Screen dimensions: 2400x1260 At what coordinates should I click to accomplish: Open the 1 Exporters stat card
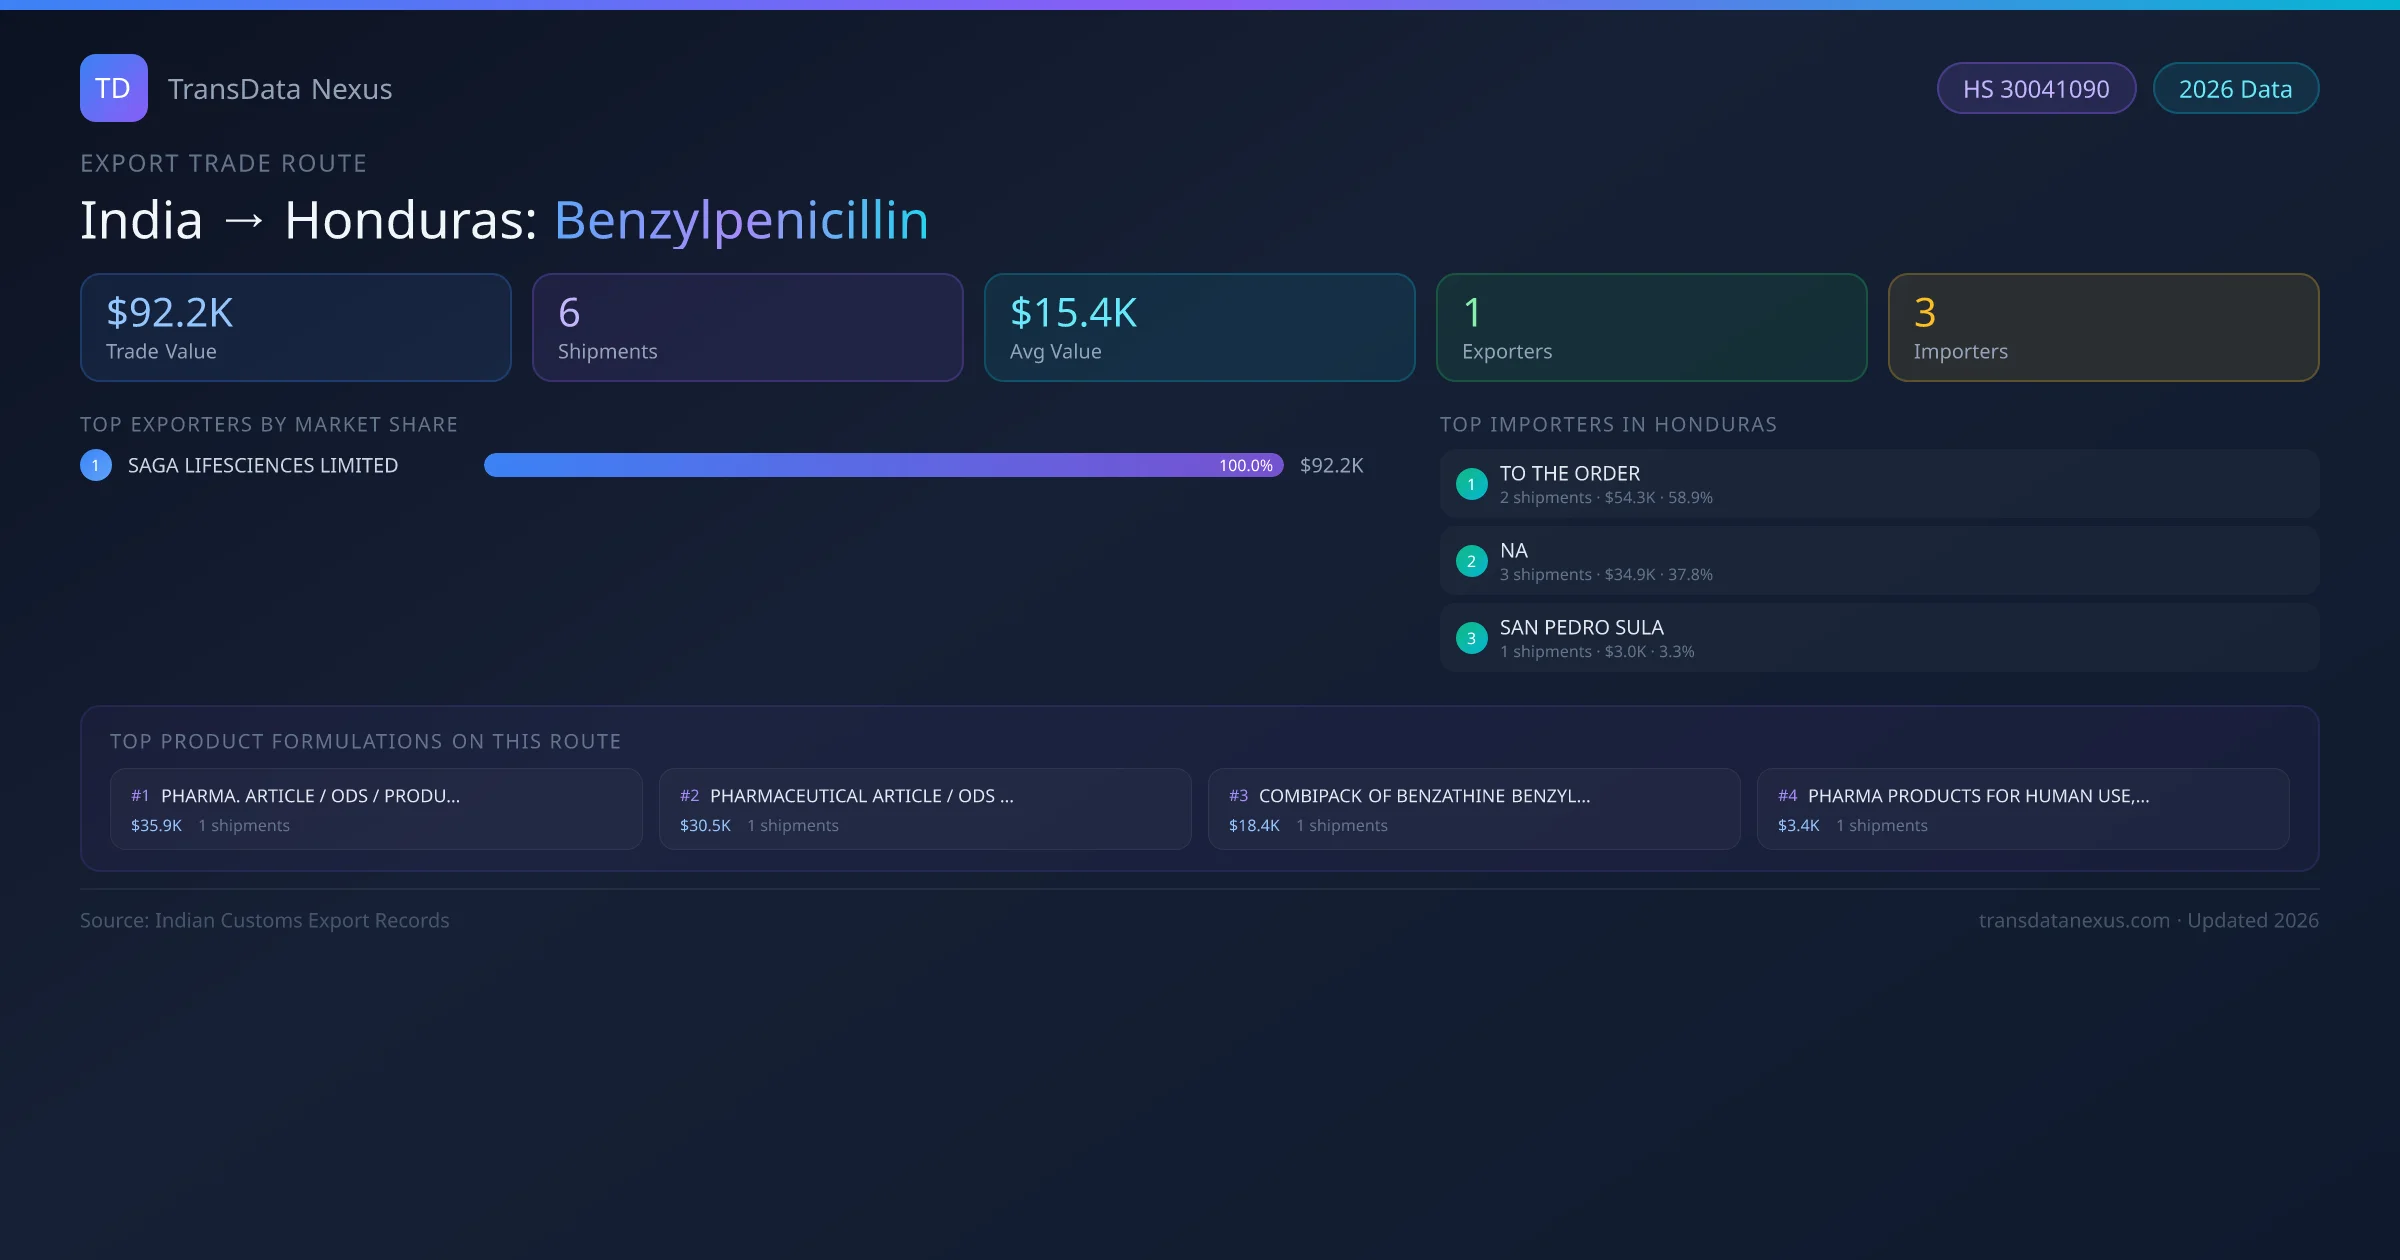(x=1651, y=328)
